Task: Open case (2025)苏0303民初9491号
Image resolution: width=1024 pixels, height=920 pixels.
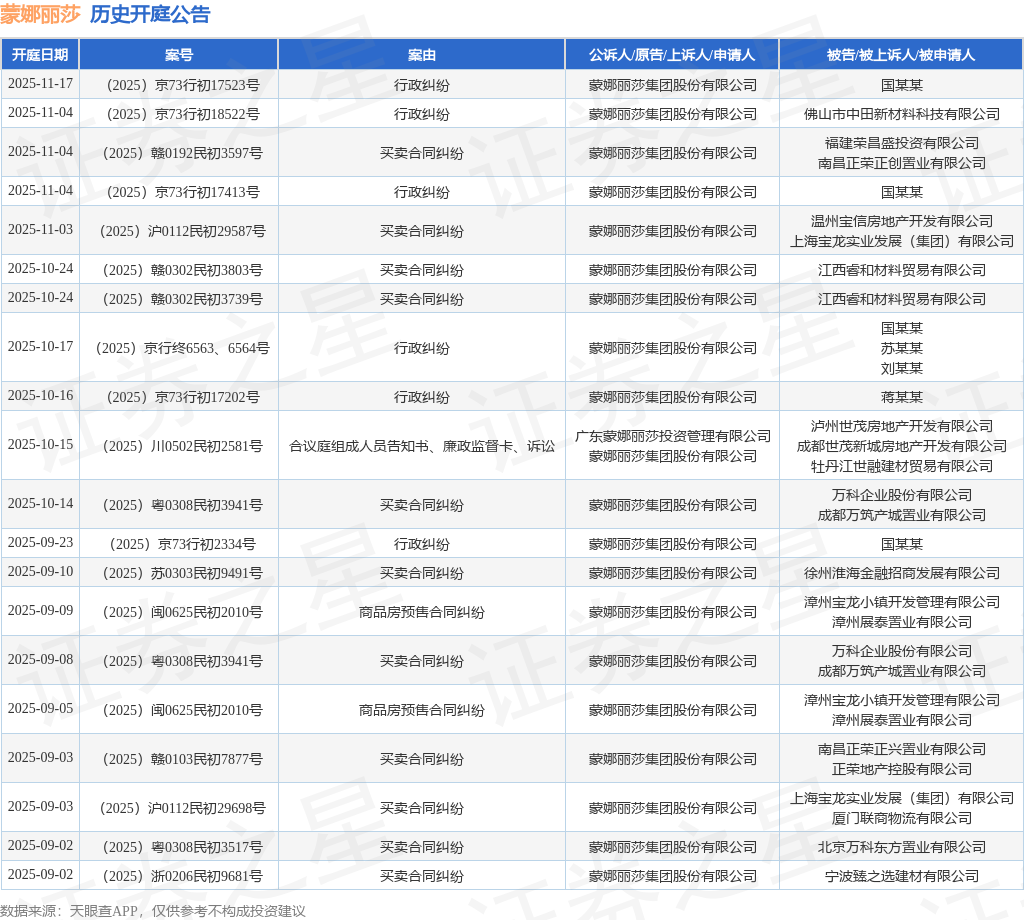Action: click(183, 573)
